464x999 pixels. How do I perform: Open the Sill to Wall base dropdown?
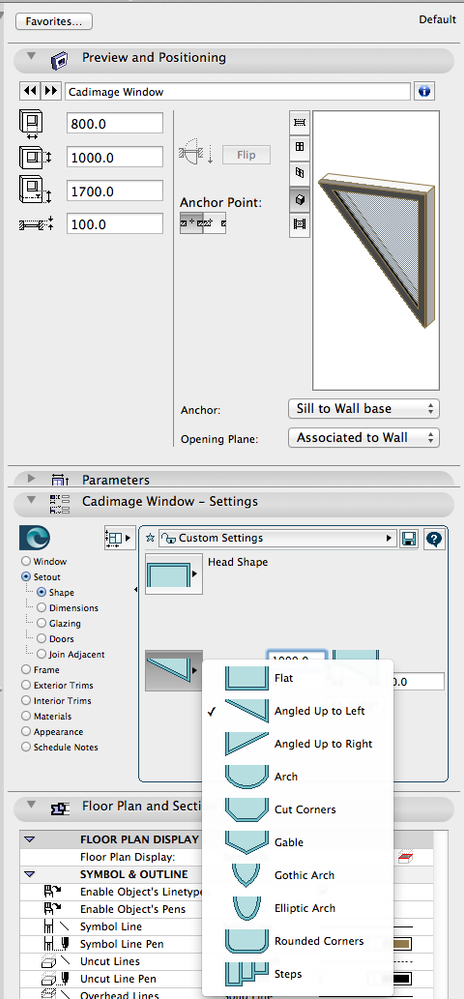click(x=364, y=408)
